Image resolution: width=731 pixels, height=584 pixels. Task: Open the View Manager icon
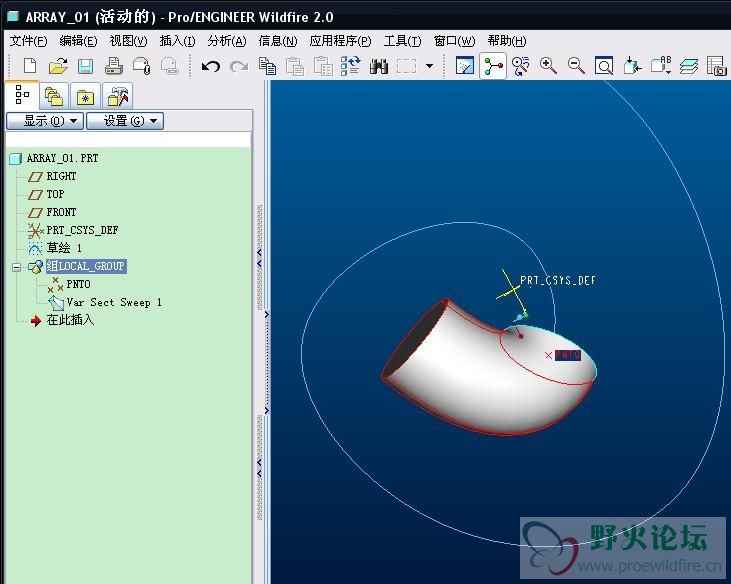(x=717, y=66)
